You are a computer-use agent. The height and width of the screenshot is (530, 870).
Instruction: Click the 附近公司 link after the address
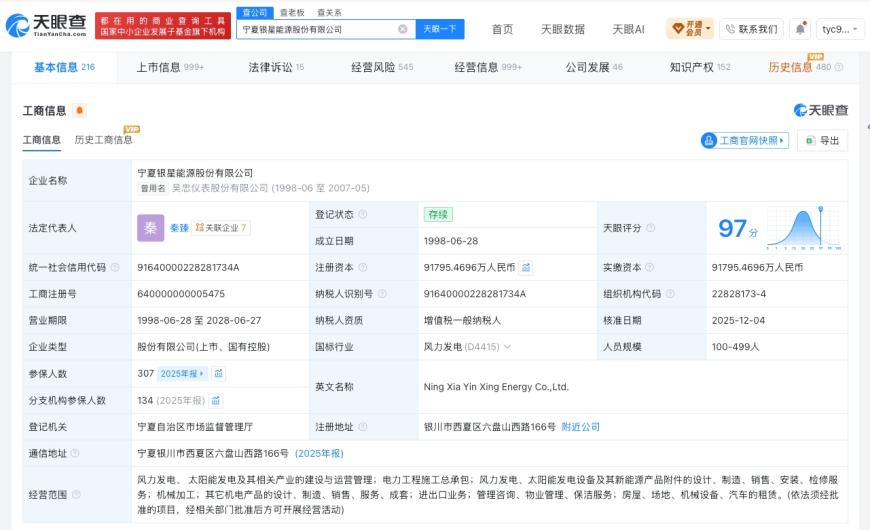(580, 427)
